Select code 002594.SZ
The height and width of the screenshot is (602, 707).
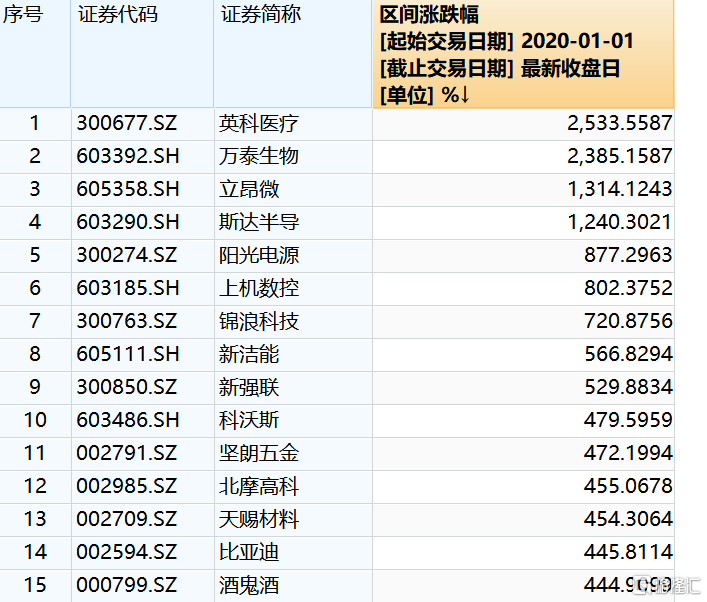pos(127,551)
